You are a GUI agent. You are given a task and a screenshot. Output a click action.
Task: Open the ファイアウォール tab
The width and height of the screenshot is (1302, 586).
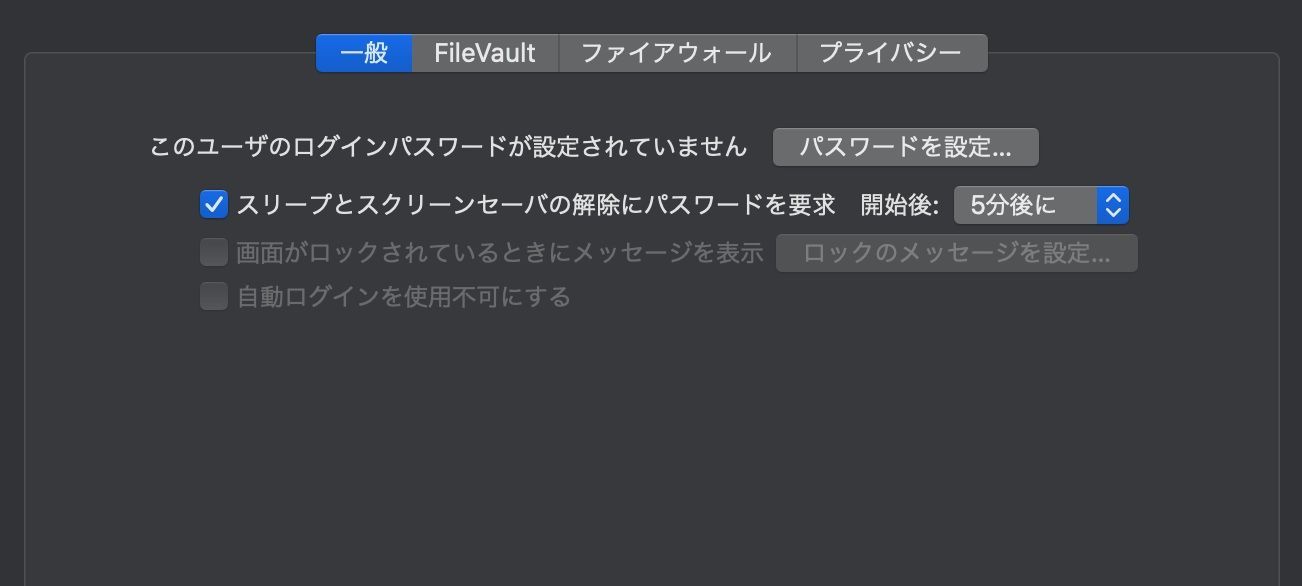(x=677, y=53)
